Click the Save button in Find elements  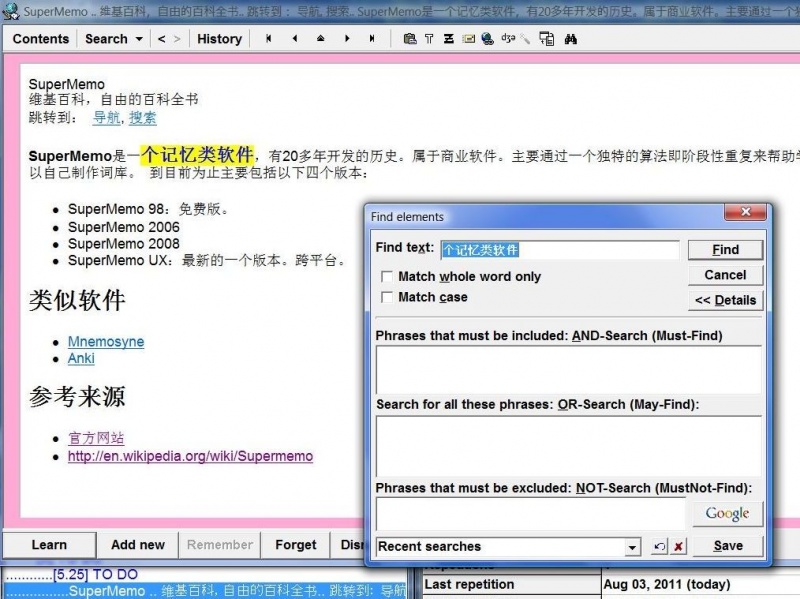point(728,546)
